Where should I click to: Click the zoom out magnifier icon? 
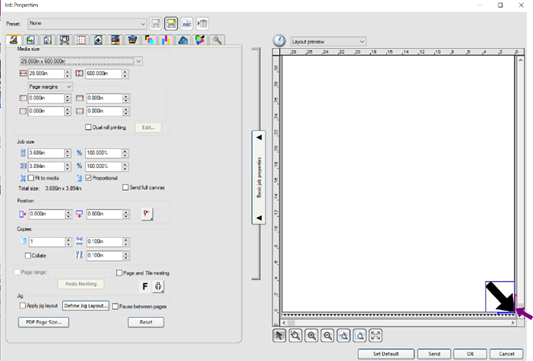coord(328,336)
